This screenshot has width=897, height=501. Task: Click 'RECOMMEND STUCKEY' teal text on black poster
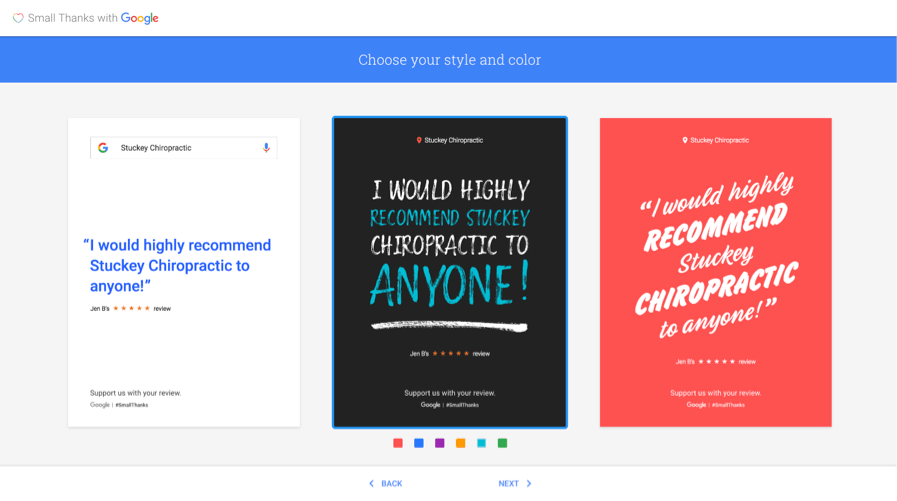click(450, 218)
